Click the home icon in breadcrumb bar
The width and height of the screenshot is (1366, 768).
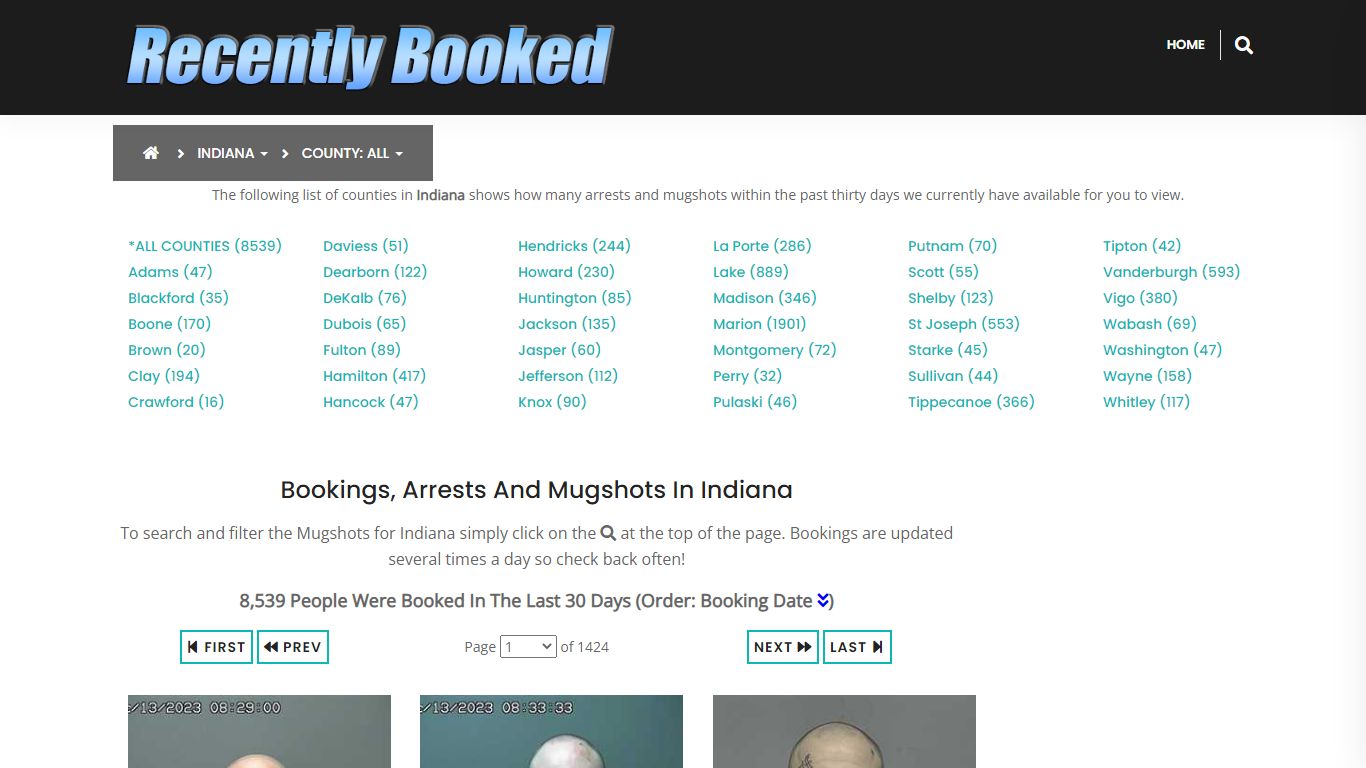tap(151, 153)
